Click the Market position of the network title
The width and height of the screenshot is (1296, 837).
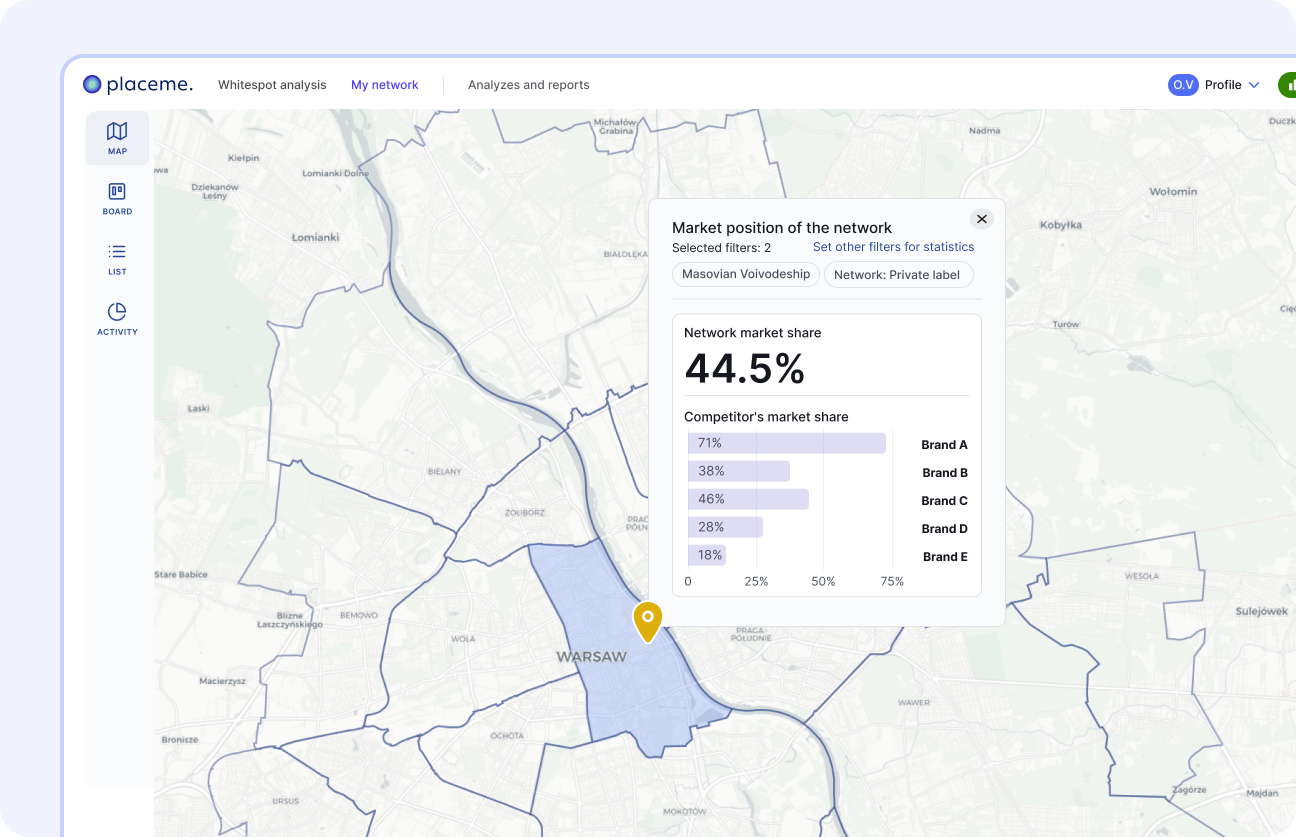(x=782, y=228)
